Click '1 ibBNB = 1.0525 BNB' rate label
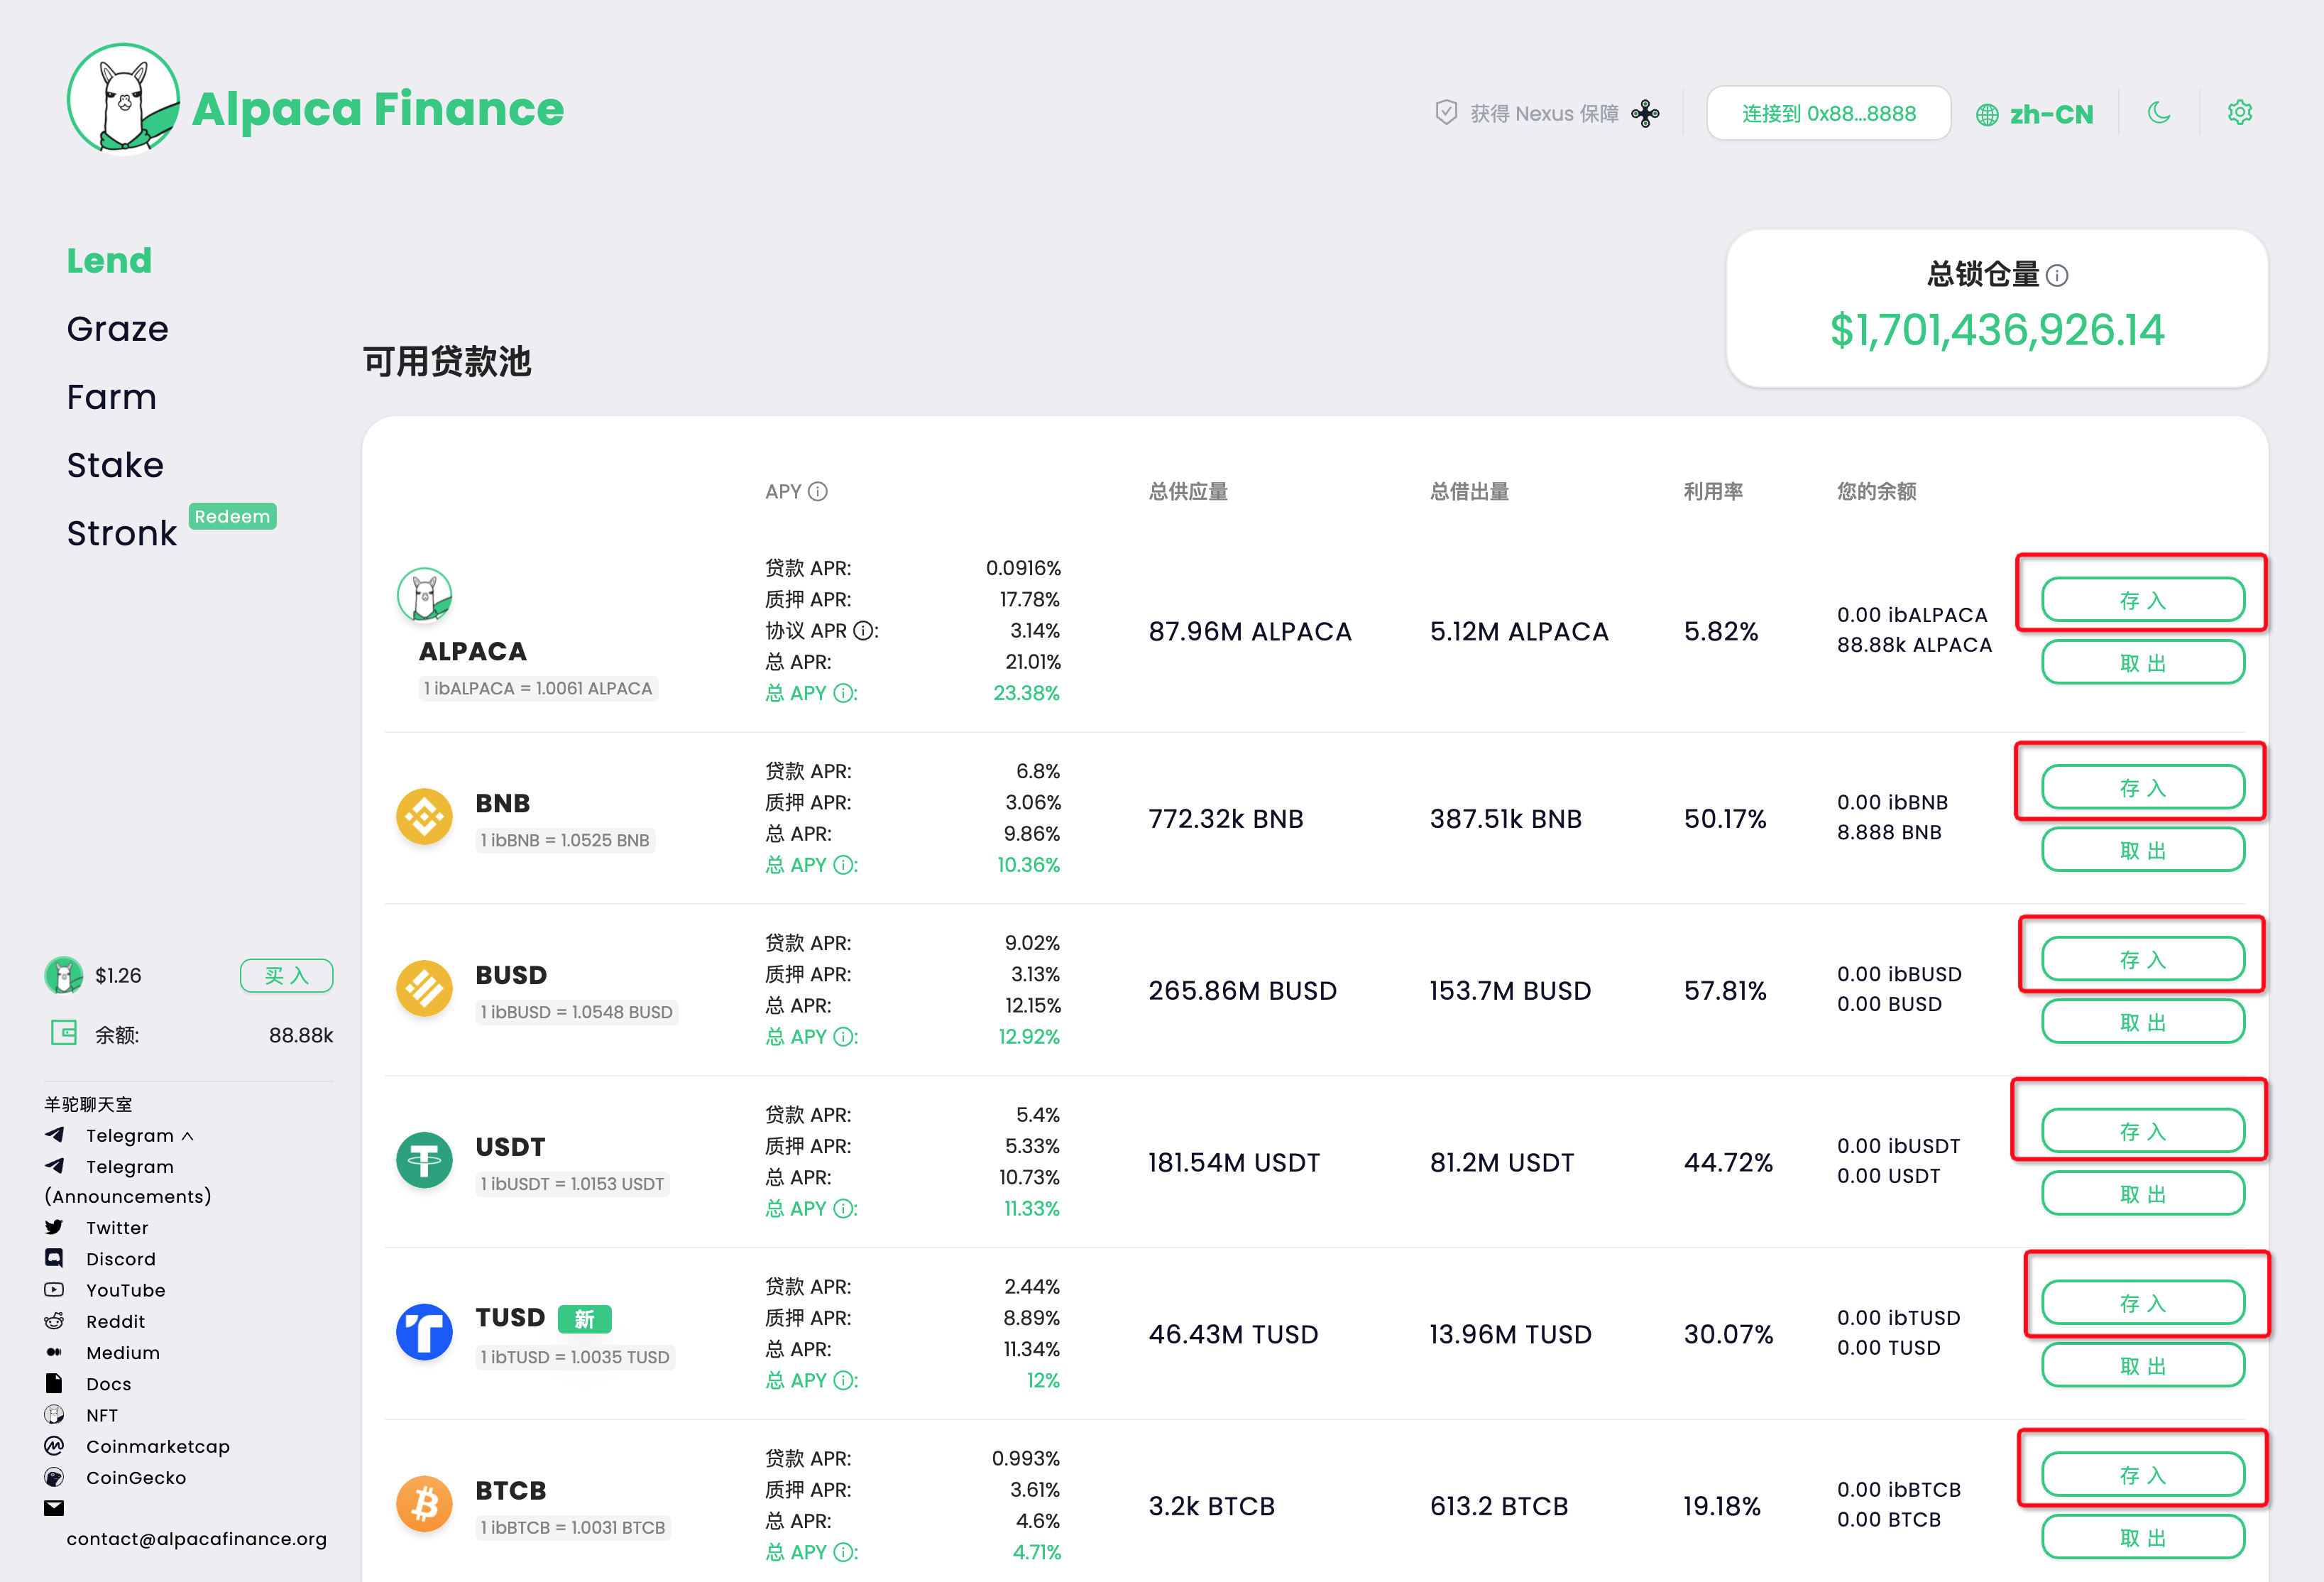Viewport: 2324px width, 1582px height. tap(565, 840)
